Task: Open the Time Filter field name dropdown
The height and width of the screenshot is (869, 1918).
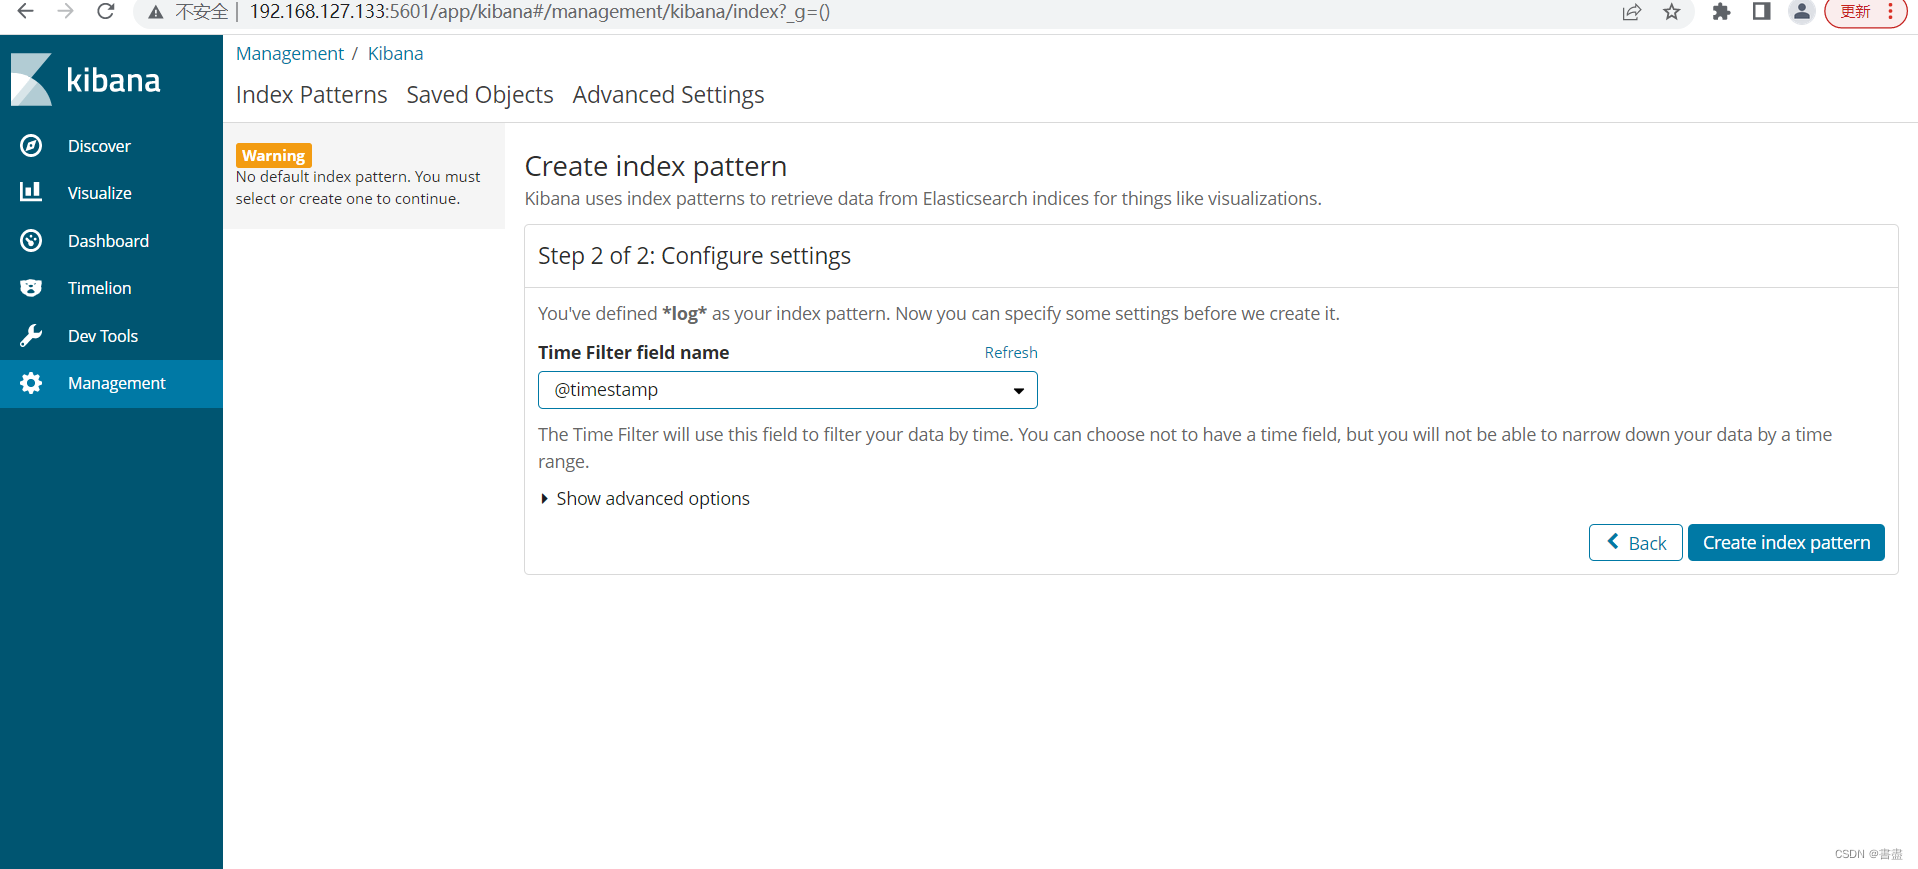Action: point(788,390)
